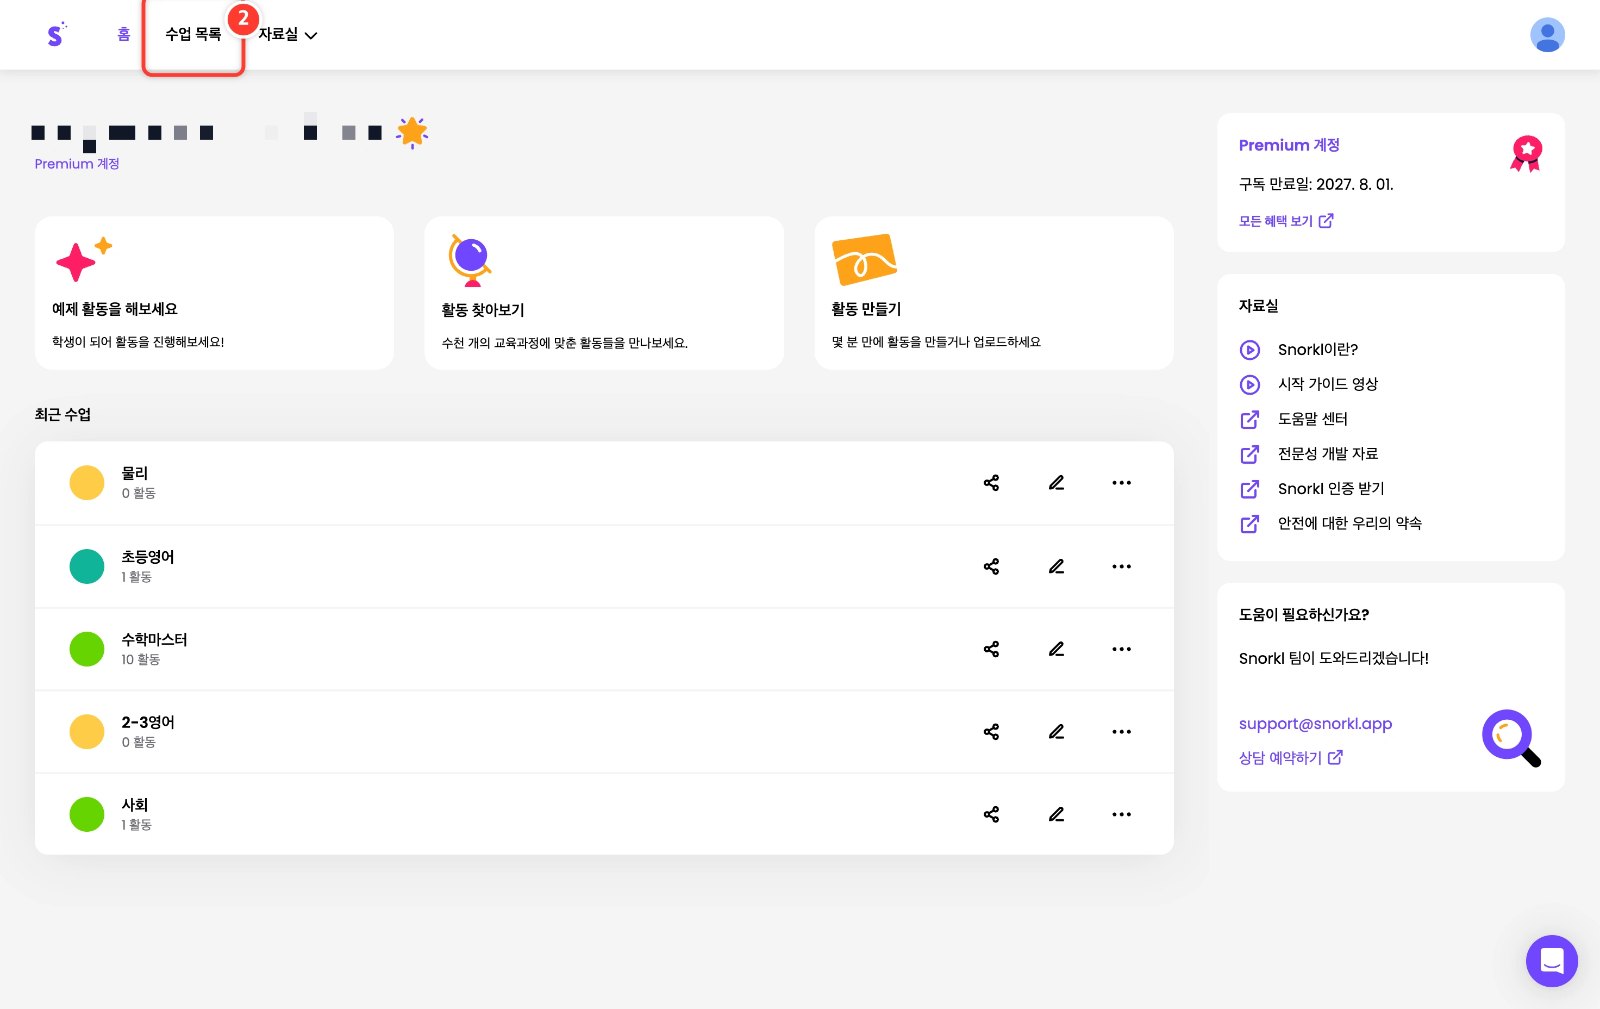The image size is (1600, 1009).
Task: Open the Snorkl 인증 받기 link
Action: pos(1312,489)
